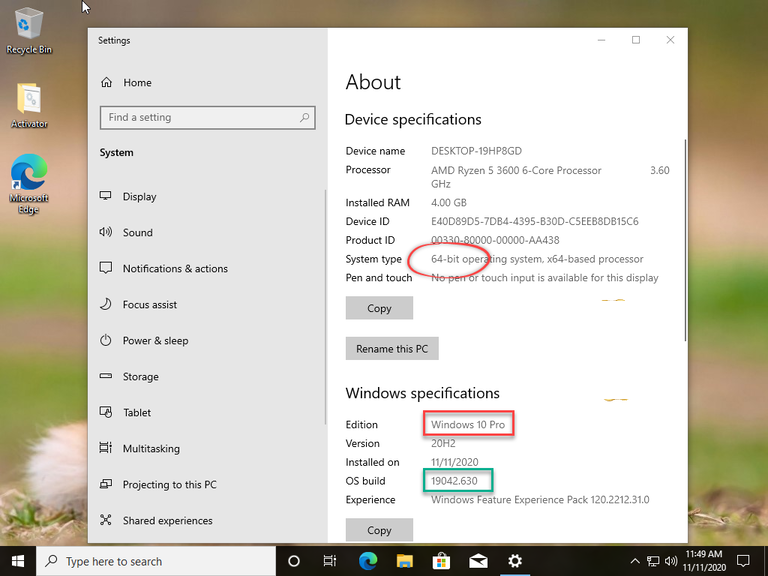Image resolution: width=768 pixels, height=576 pixels.
Task: Click the Type here to search box
Action: [156, 561]
